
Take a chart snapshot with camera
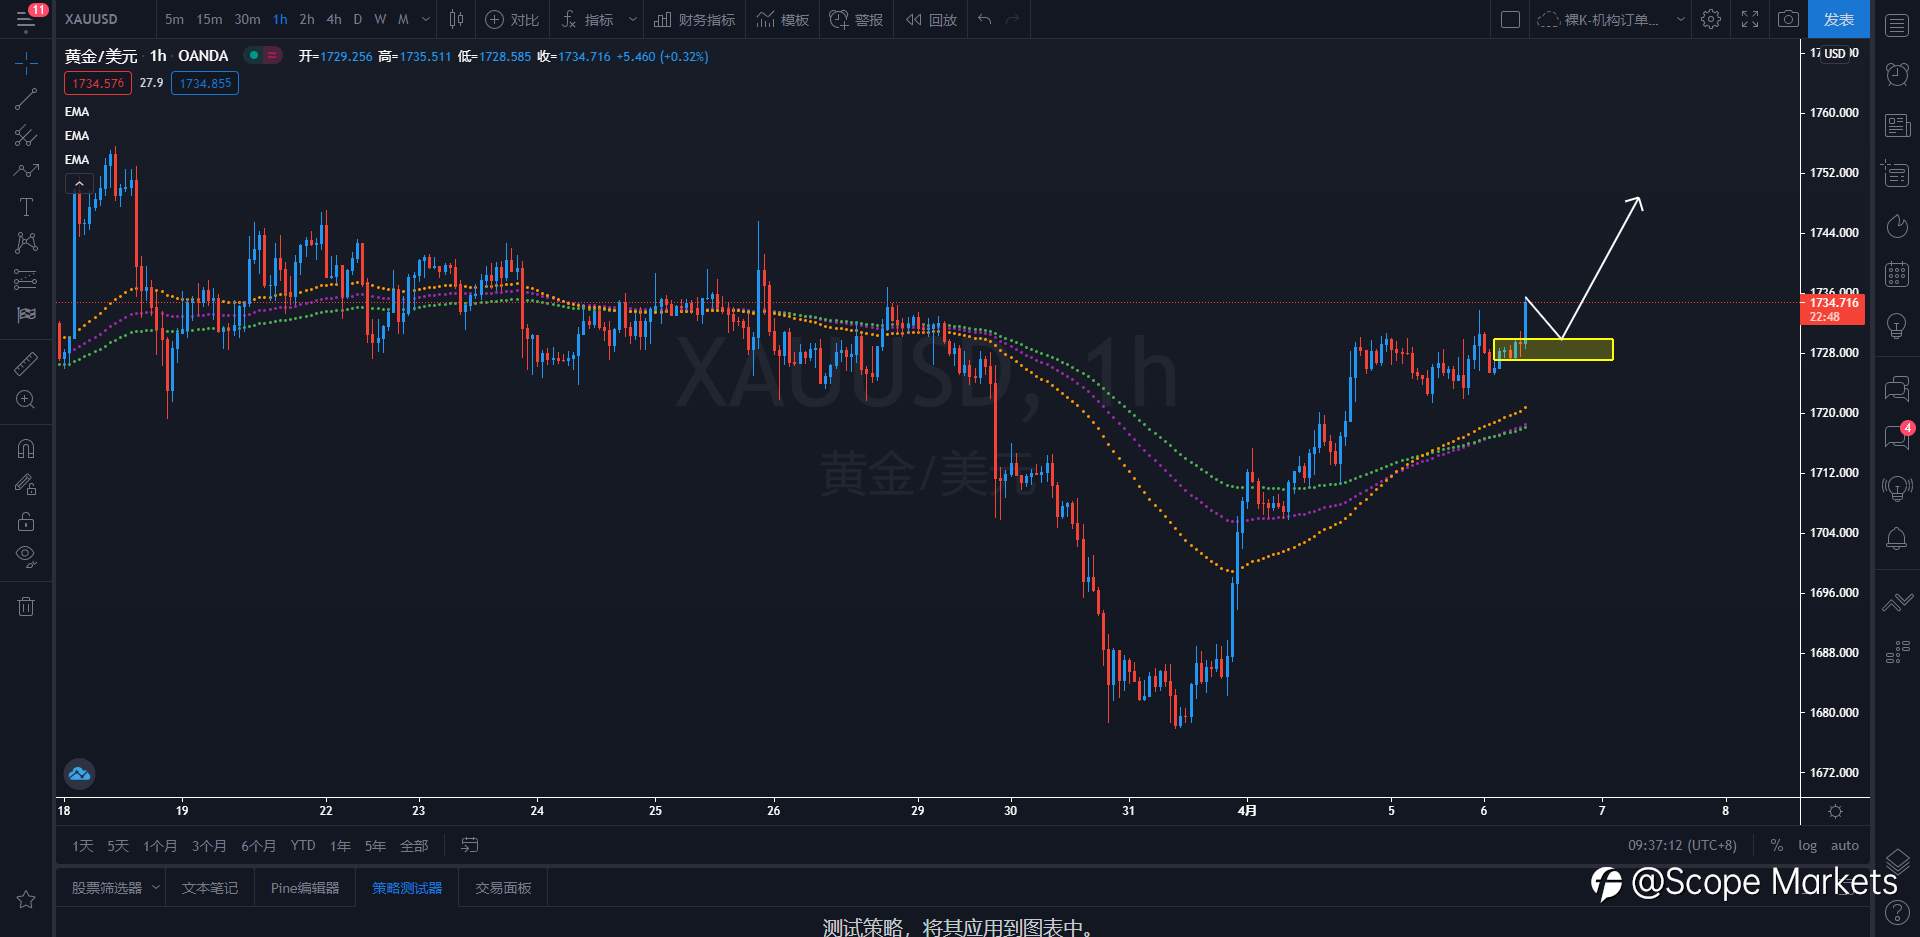(1789, 19)
